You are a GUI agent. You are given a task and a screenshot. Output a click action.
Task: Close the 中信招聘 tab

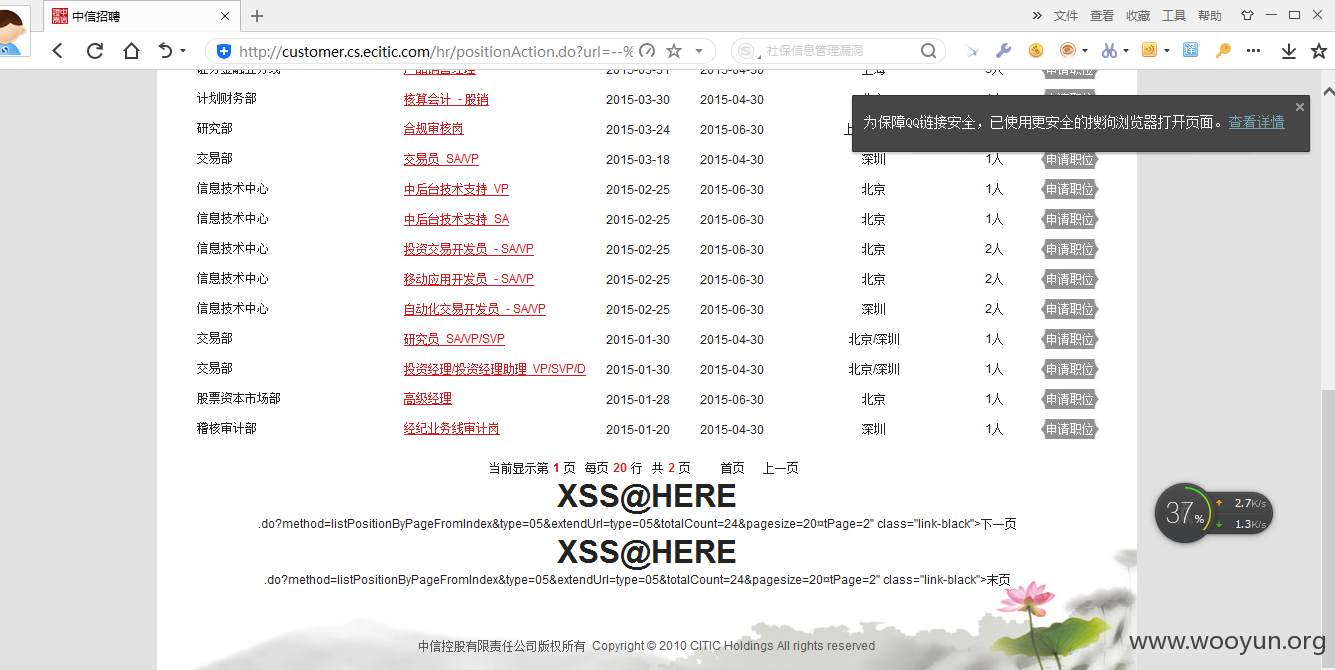click(225, 16)
